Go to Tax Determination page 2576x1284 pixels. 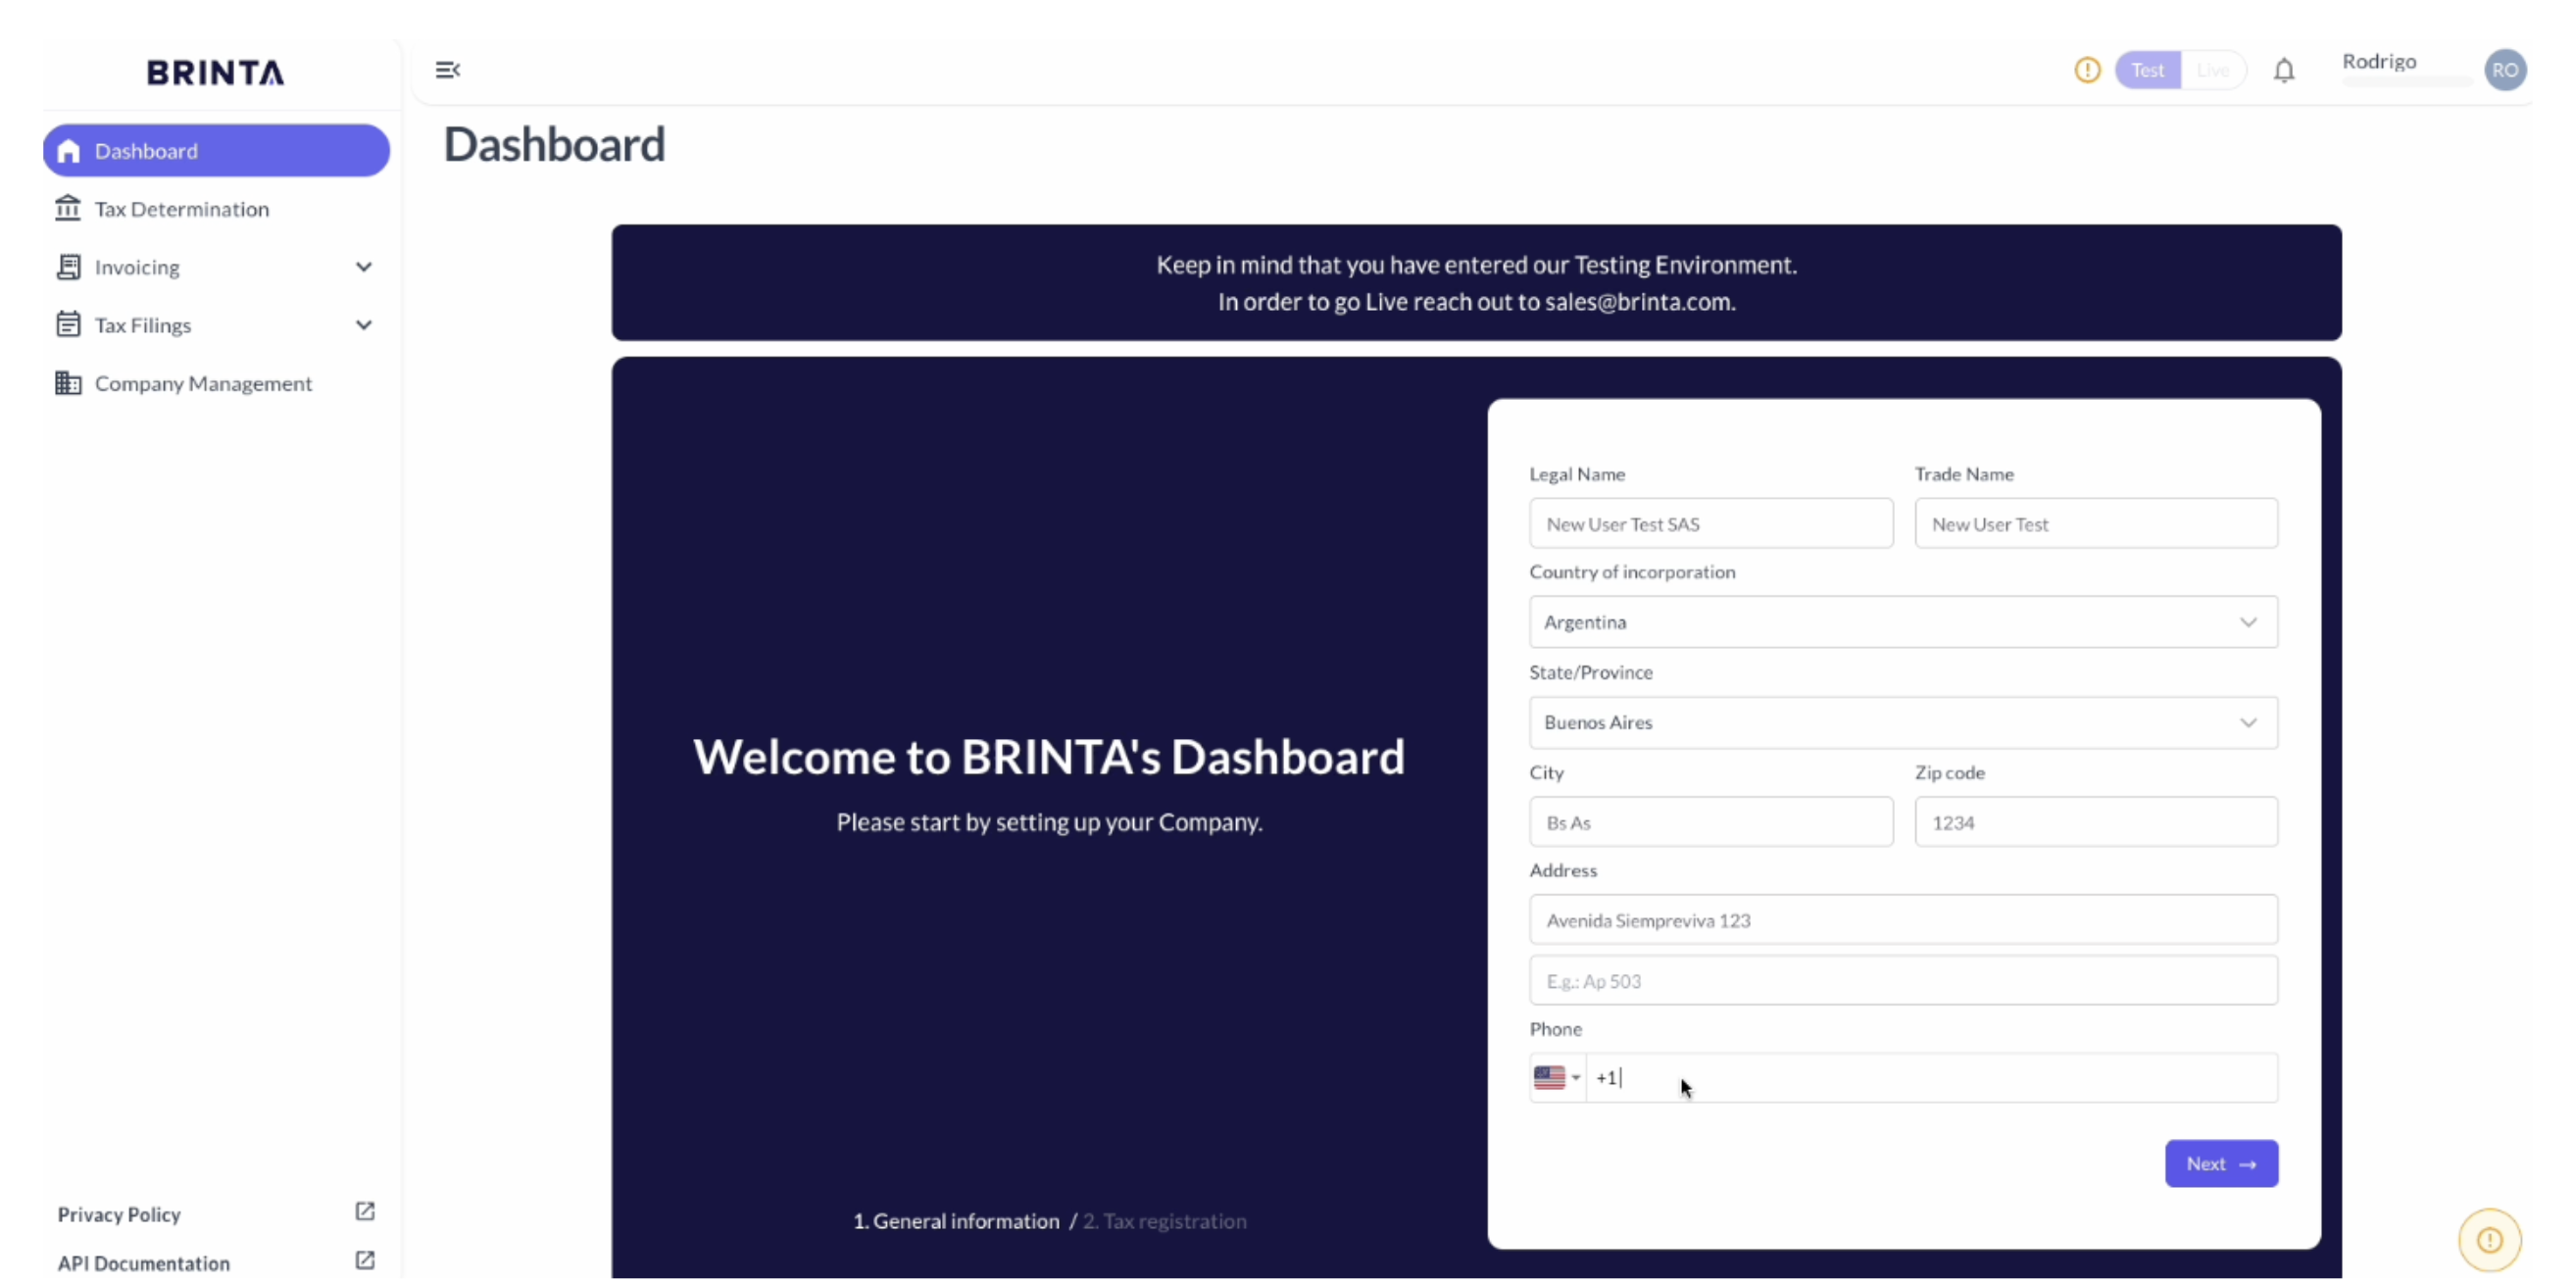click(181, 209)
